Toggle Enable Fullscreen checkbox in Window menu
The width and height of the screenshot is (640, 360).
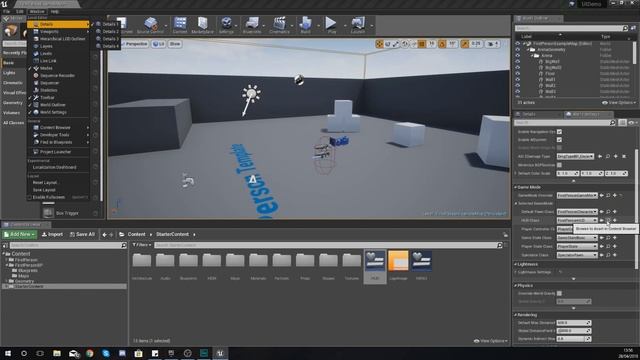pyautogui.click(x=29, y=198)
